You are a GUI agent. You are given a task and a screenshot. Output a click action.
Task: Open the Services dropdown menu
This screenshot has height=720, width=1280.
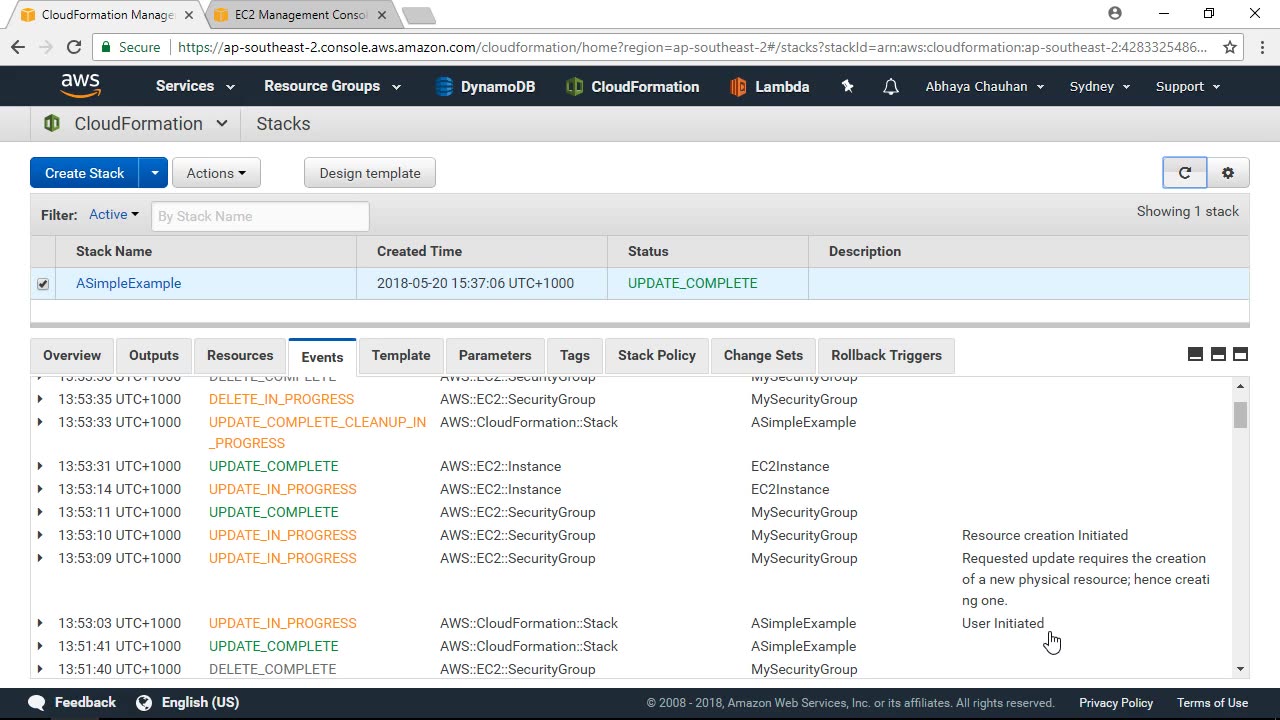coord(195,86)
